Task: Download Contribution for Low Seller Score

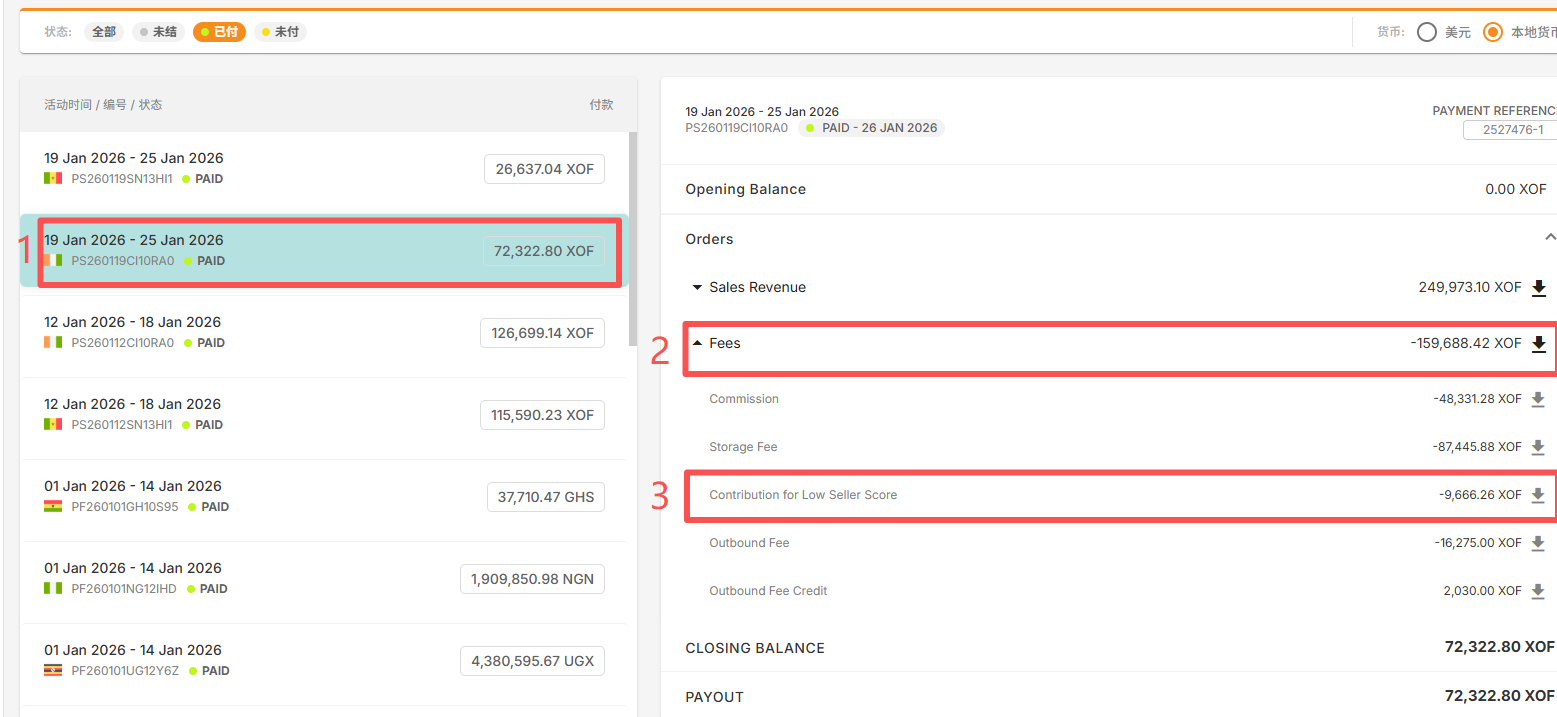Action: click(x=1539, y=495)
